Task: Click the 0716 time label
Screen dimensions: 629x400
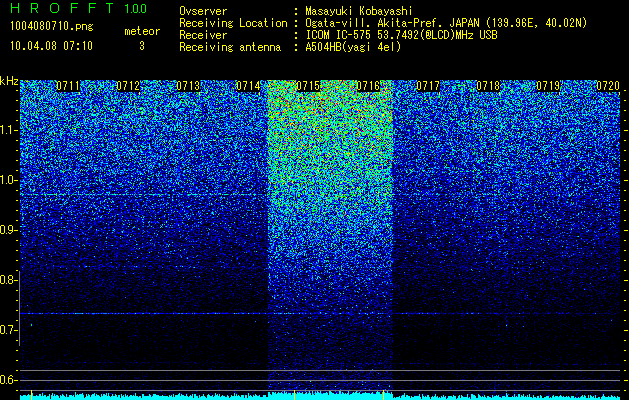Action: [x=368, y=86]
